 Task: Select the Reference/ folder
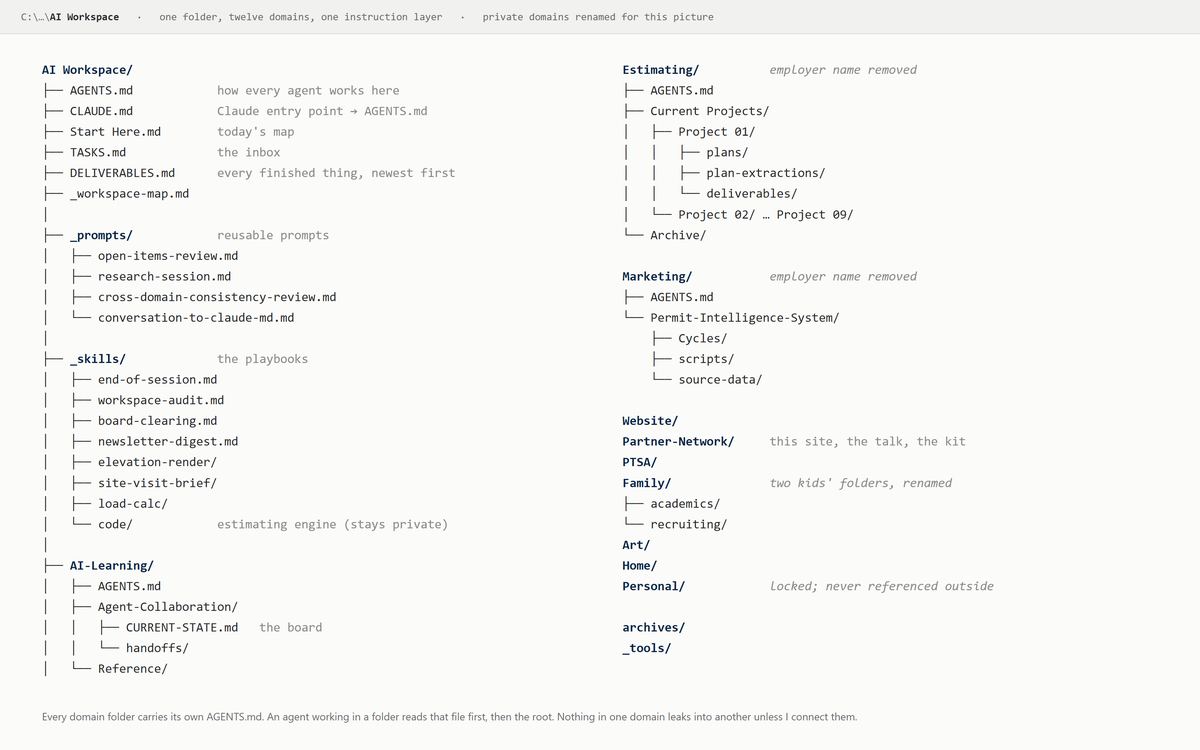pyautogui.click(x=133, y=669)
